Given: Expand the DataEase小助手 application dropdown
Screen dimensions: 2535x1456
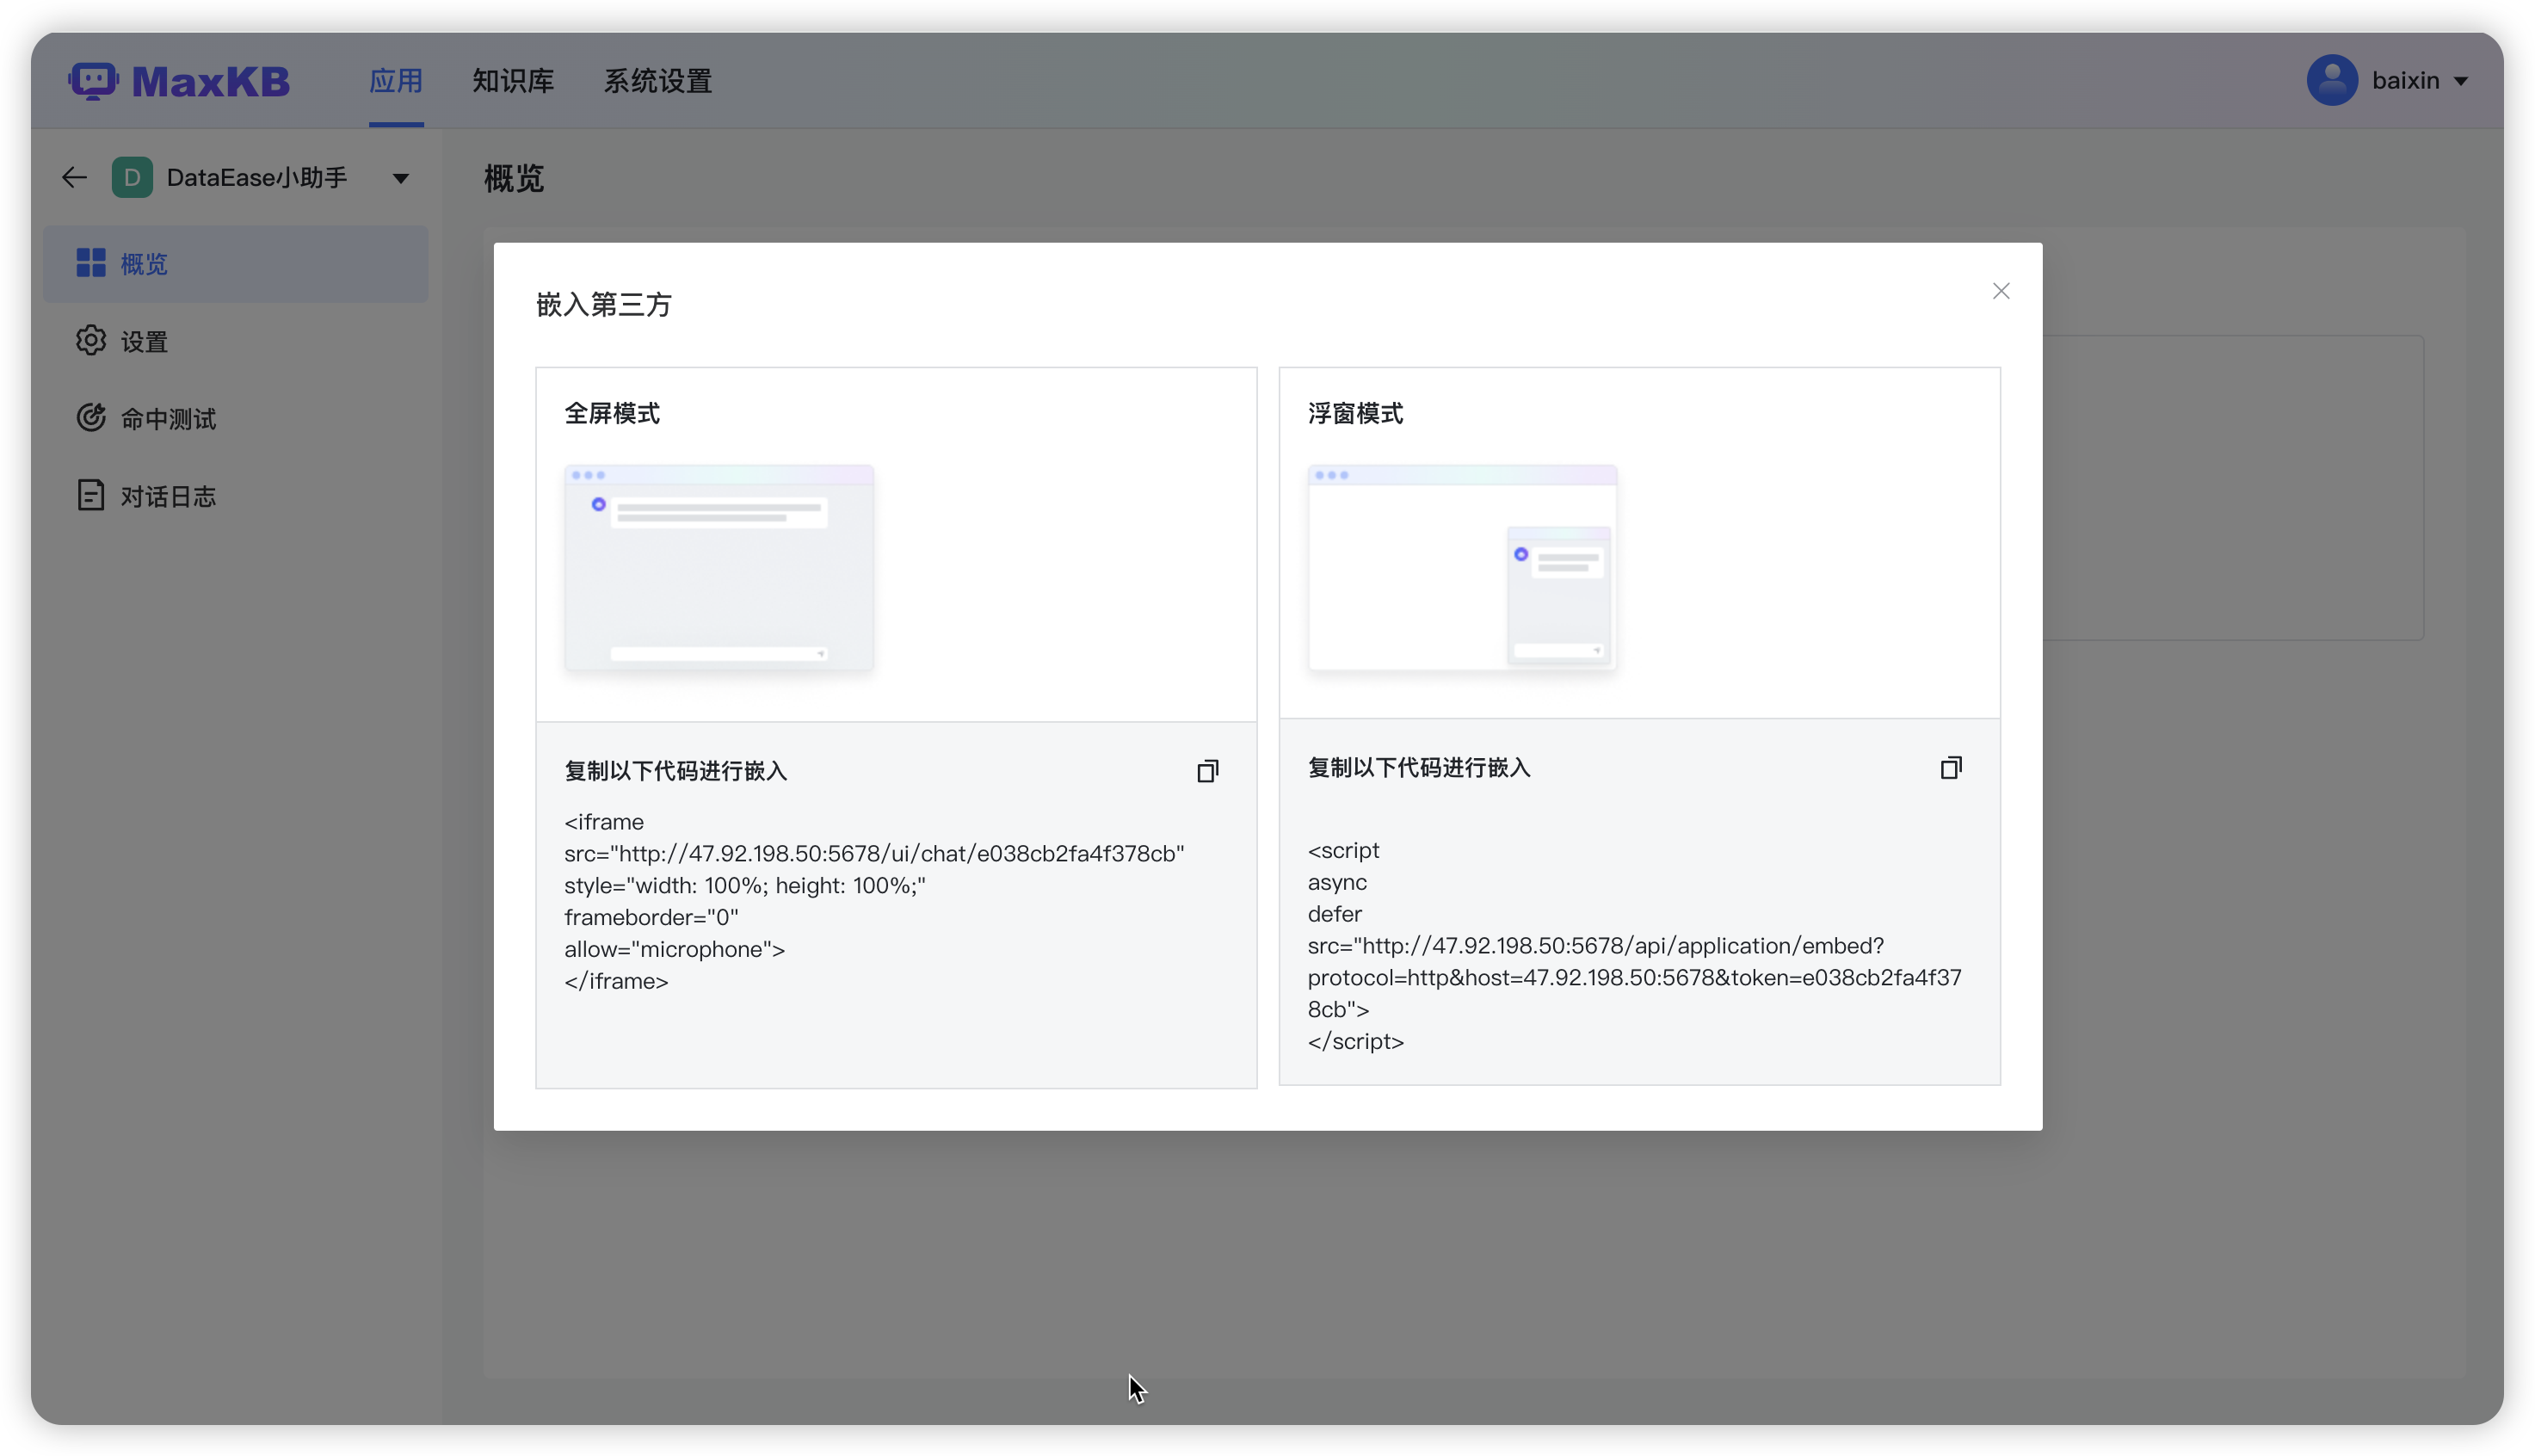Looking at the screenshot, I should click(401, 179).
